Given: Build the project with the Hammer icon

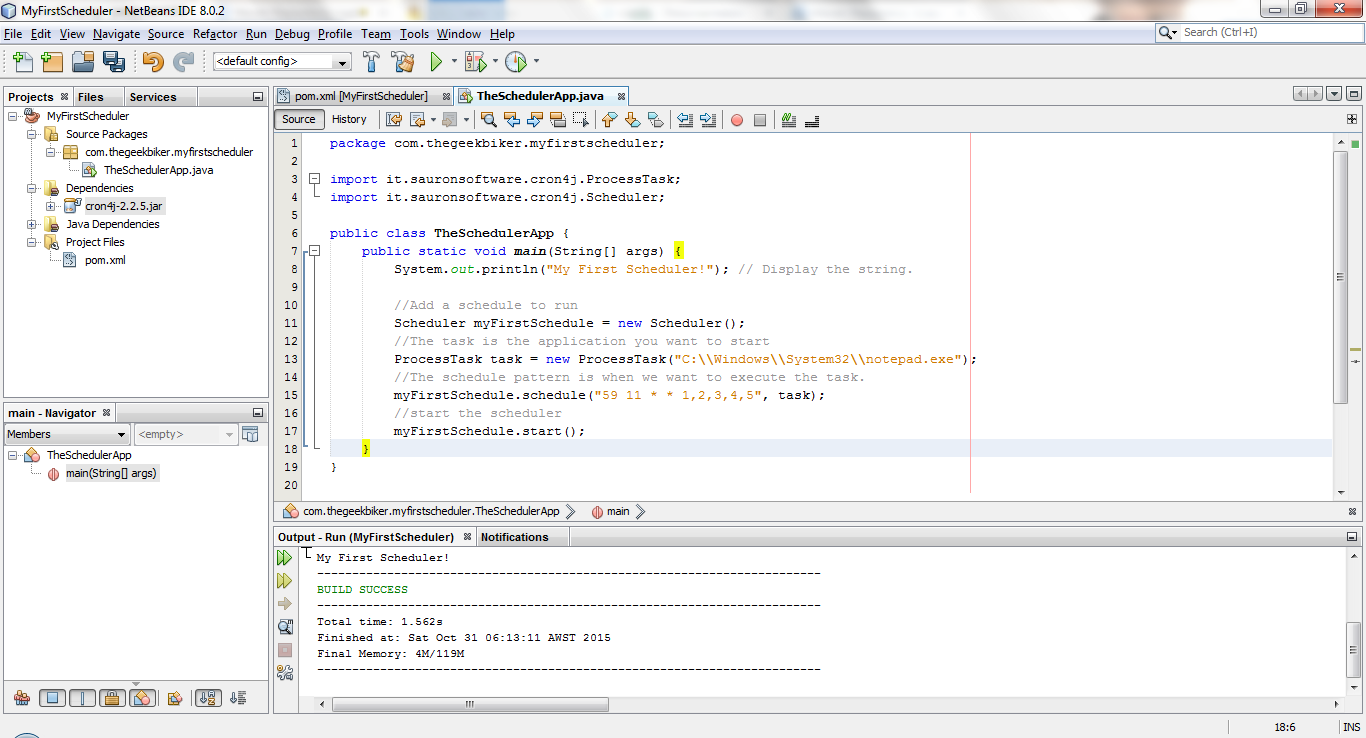Looking at the screenshot, I should [370, 61].
